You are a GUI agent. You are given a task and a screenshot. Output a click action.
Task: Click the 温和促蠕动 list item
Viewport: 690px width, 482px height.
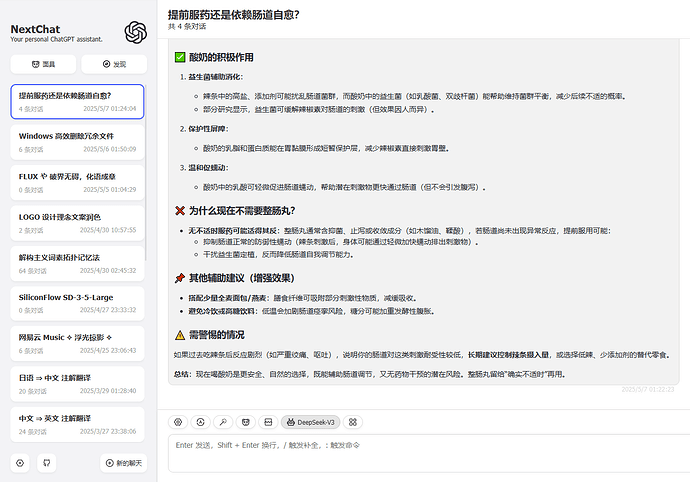pos(209,168)
